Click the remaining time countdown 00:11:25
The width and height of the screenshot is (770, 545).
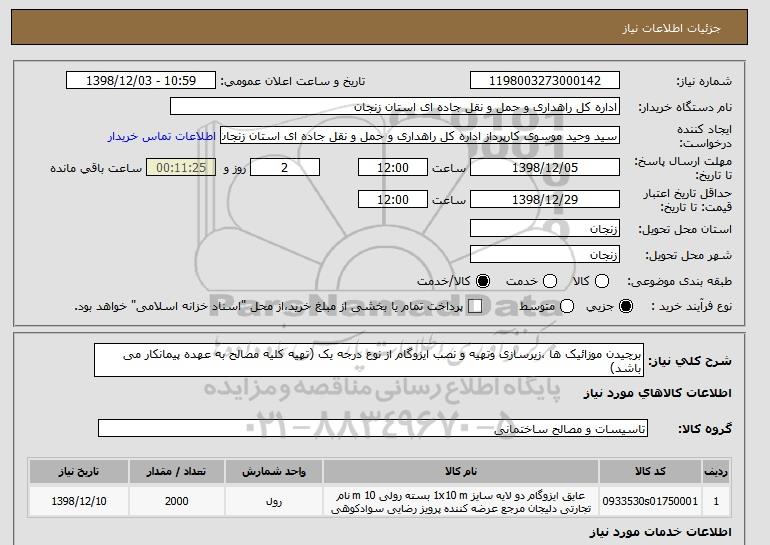click(x=181, y=167)
